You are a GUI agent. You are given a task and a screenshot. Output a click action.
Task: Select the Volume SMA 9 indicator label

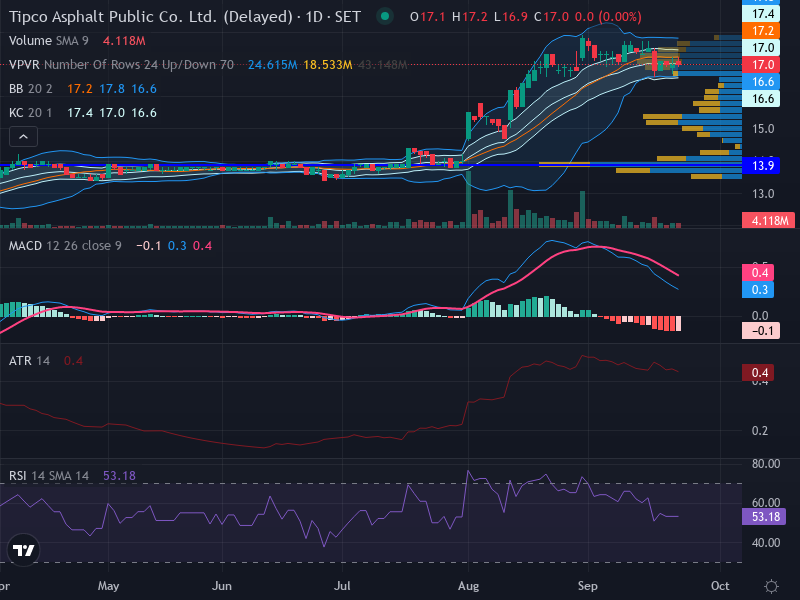(48, 41)
